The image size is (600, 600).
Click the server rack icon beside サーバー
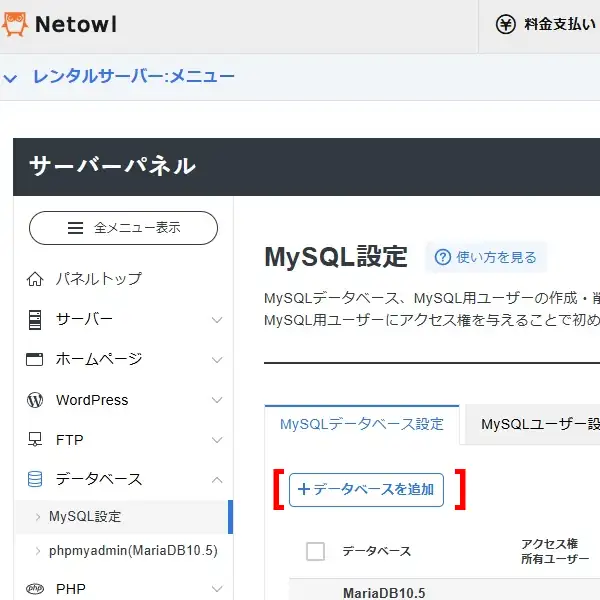click(x=35, y=320)
